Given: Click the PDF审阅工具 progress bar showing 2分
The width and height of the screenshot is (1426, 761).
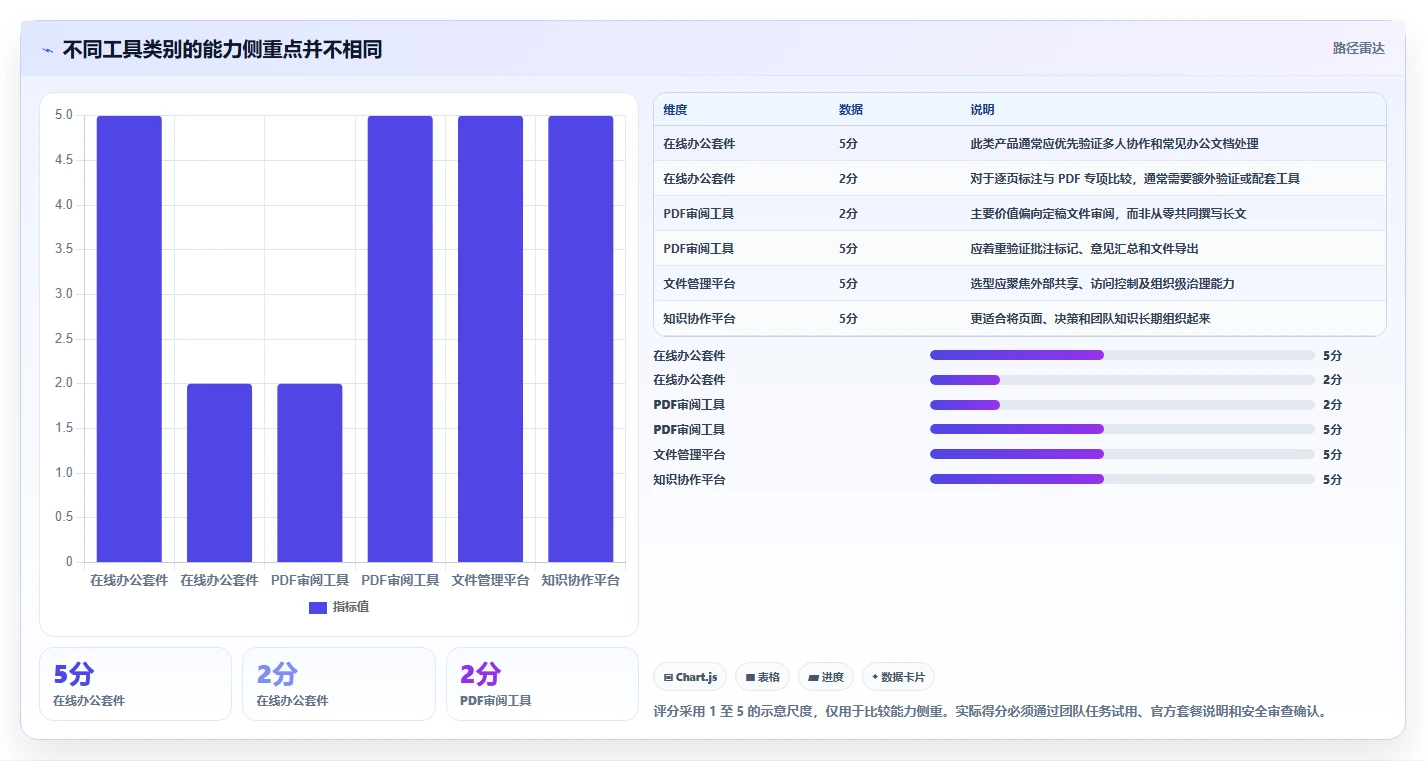Looking at the screenshot, I should coord(1122,405).
